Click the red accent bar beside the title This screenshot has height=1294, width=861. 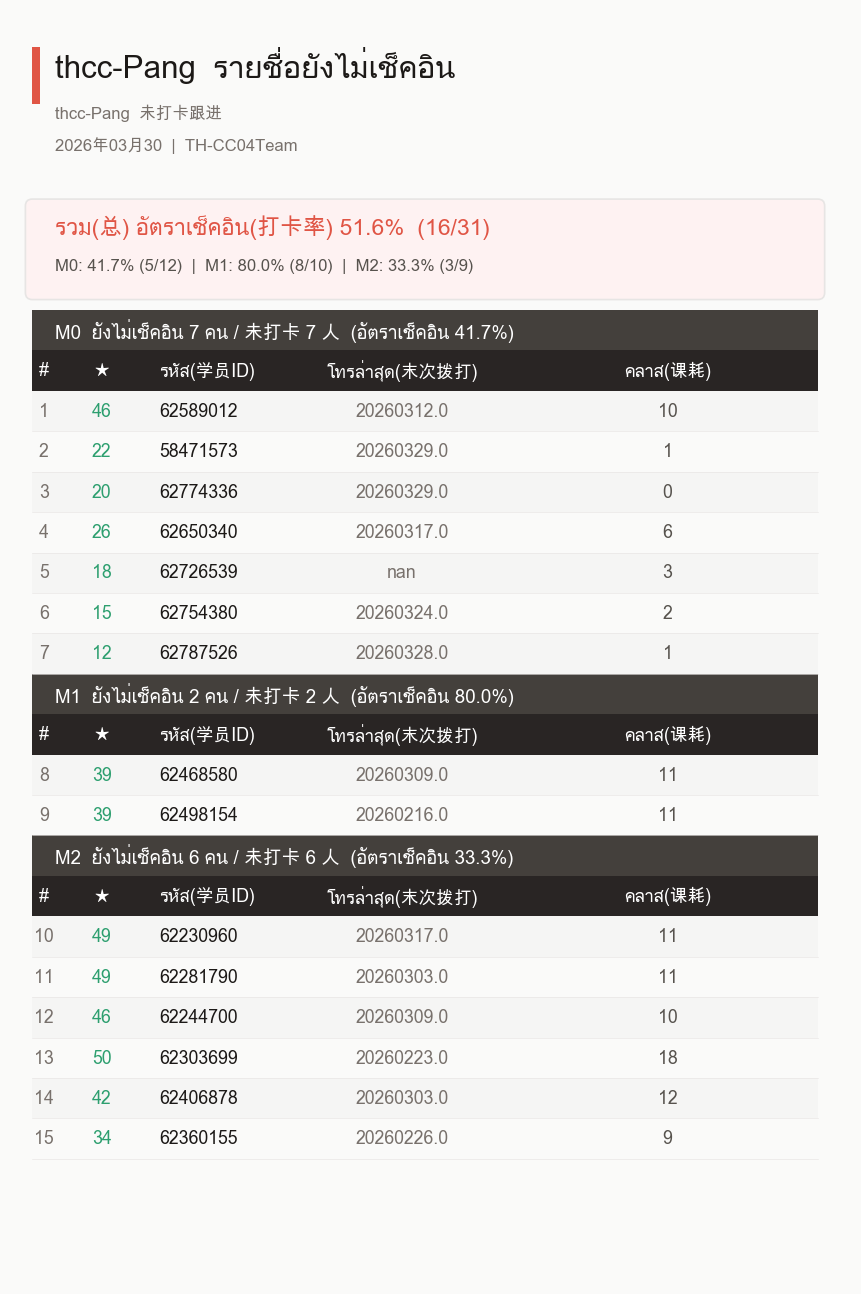point(36,75)
